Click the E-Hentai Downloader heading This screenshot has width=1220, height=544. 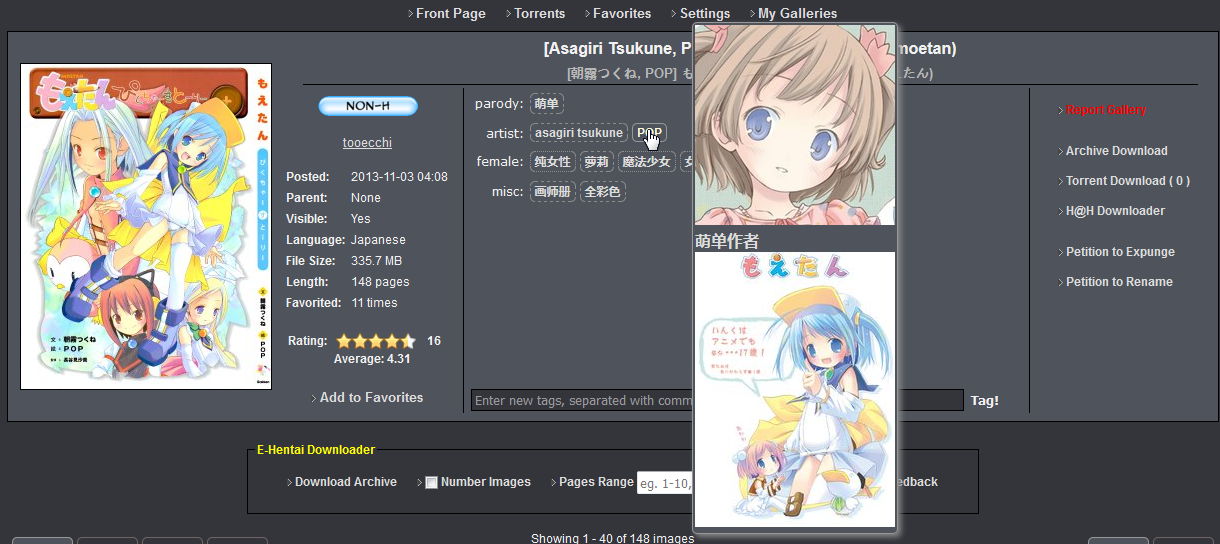pyautogui.click(x=316, y=450)
